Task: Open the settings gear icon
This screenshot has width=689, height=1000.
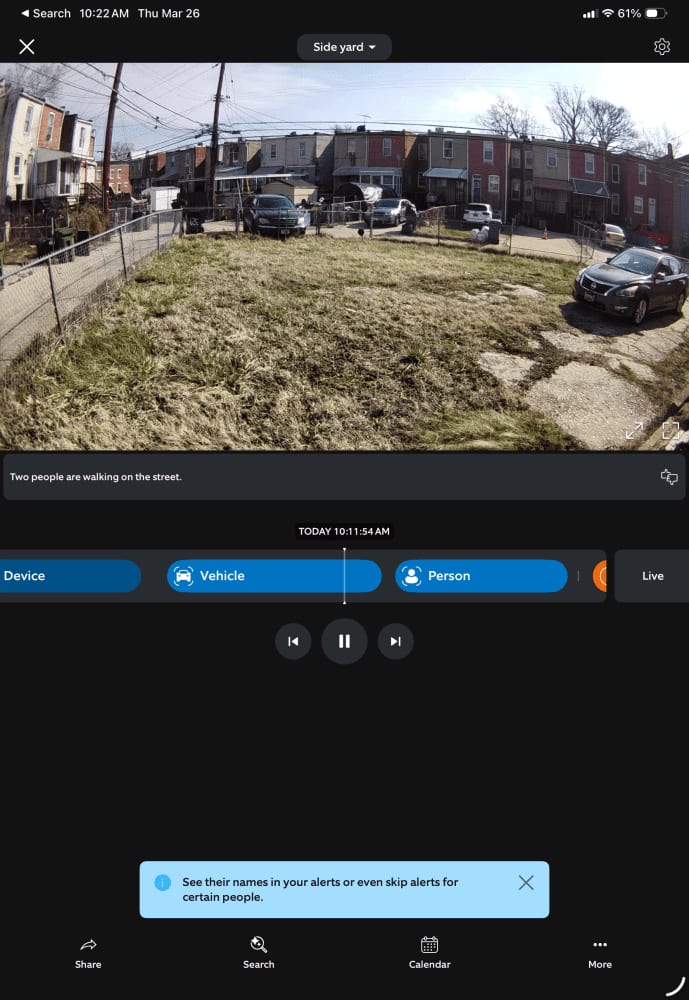Action: 662,47
